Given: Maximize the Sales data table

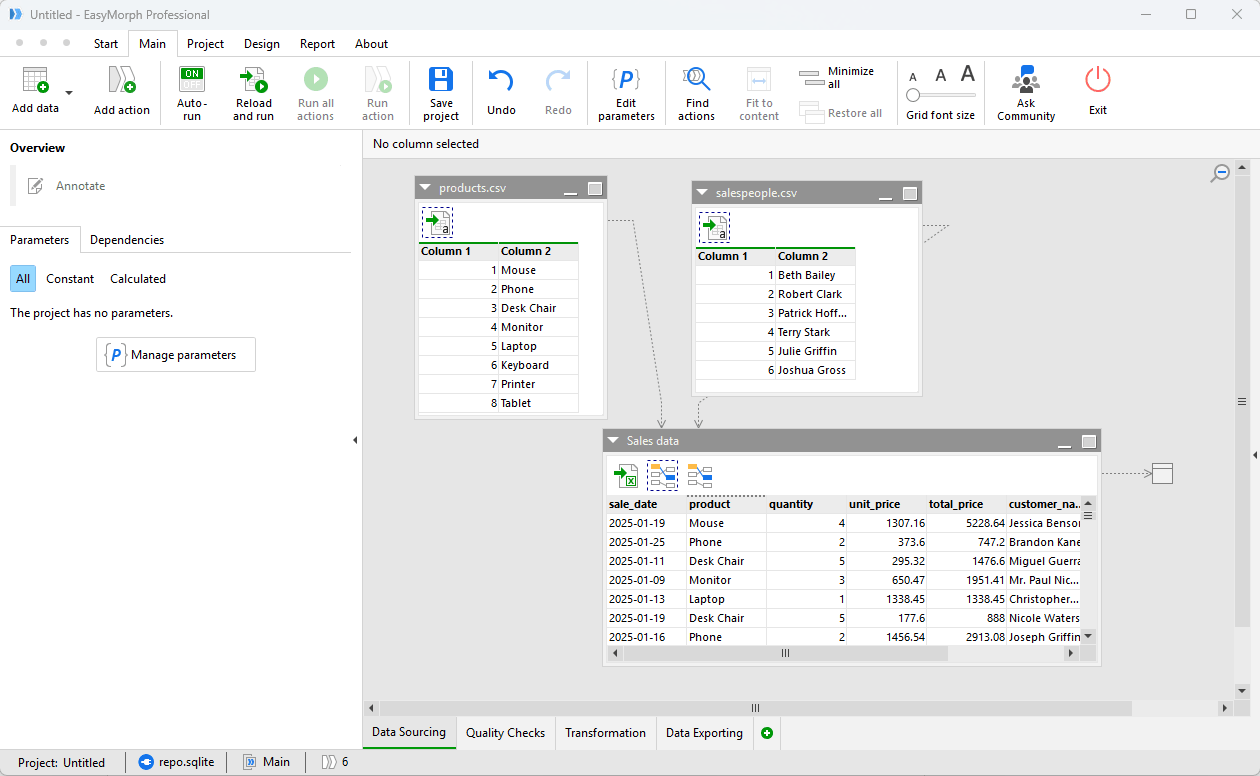Looking at the screenshot, I should point(1090,441).
